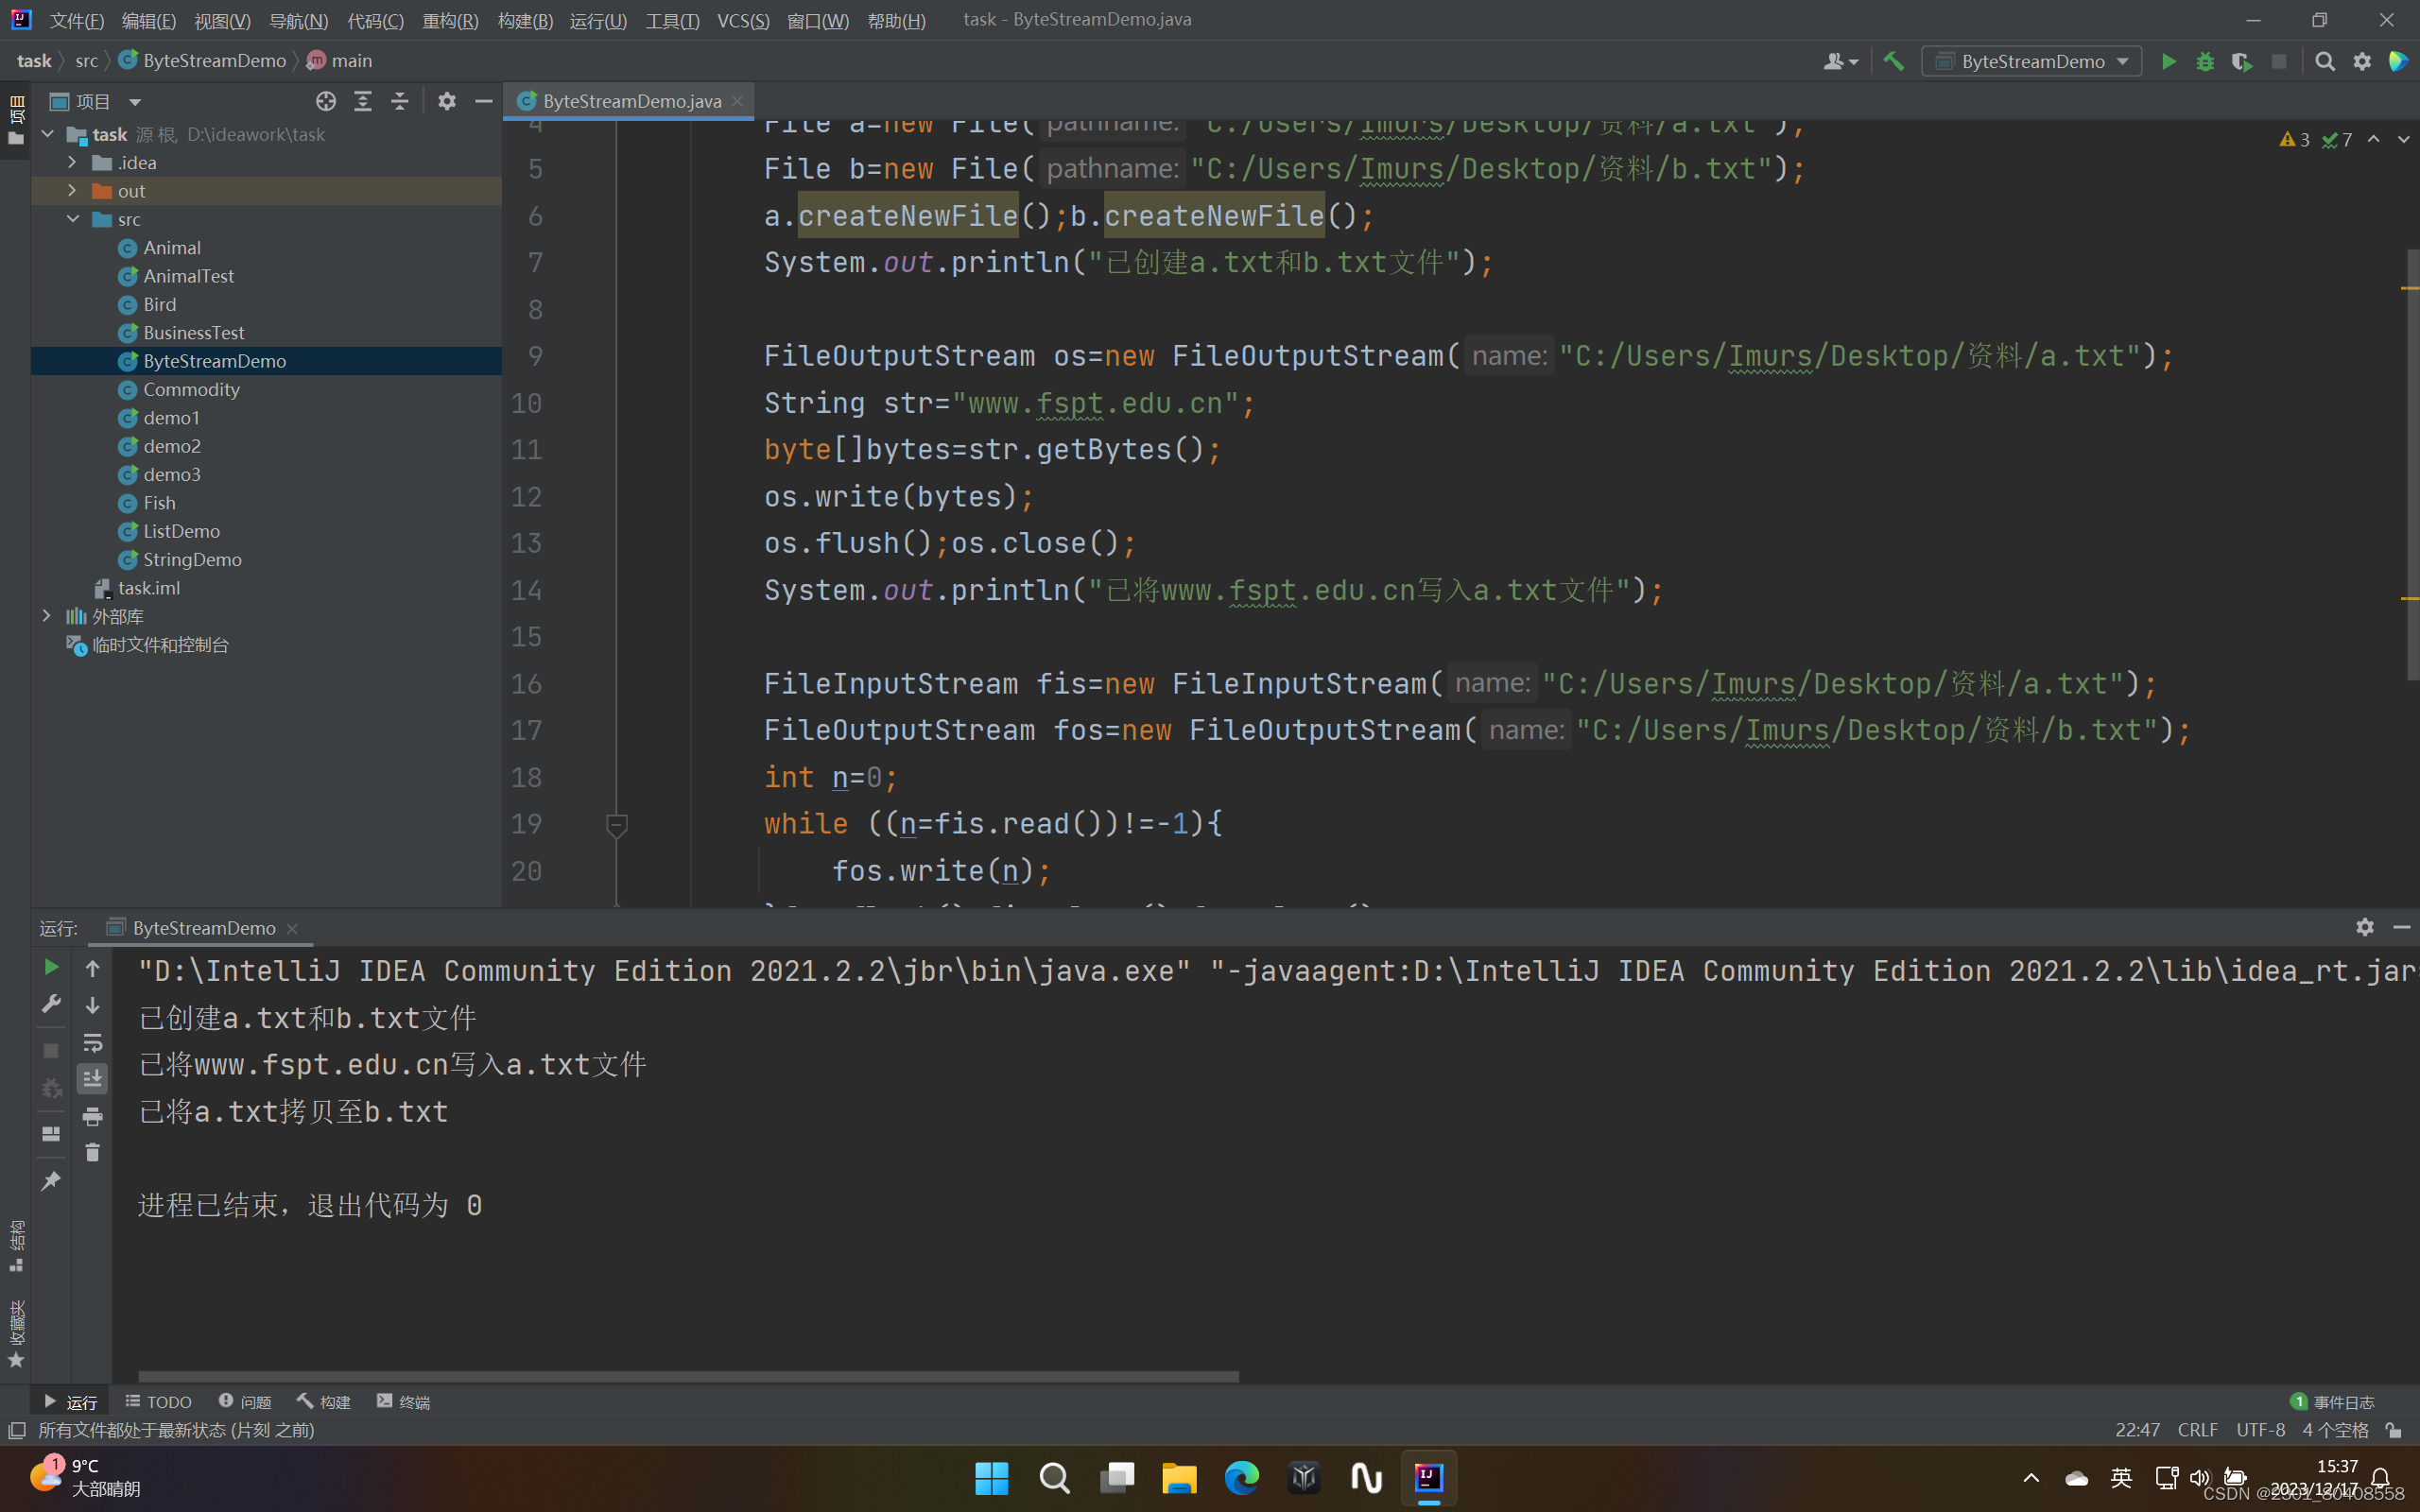Open the JetBrains toolbox icon top right
Screen dimensions: 2420x1512
point(2398,61)
